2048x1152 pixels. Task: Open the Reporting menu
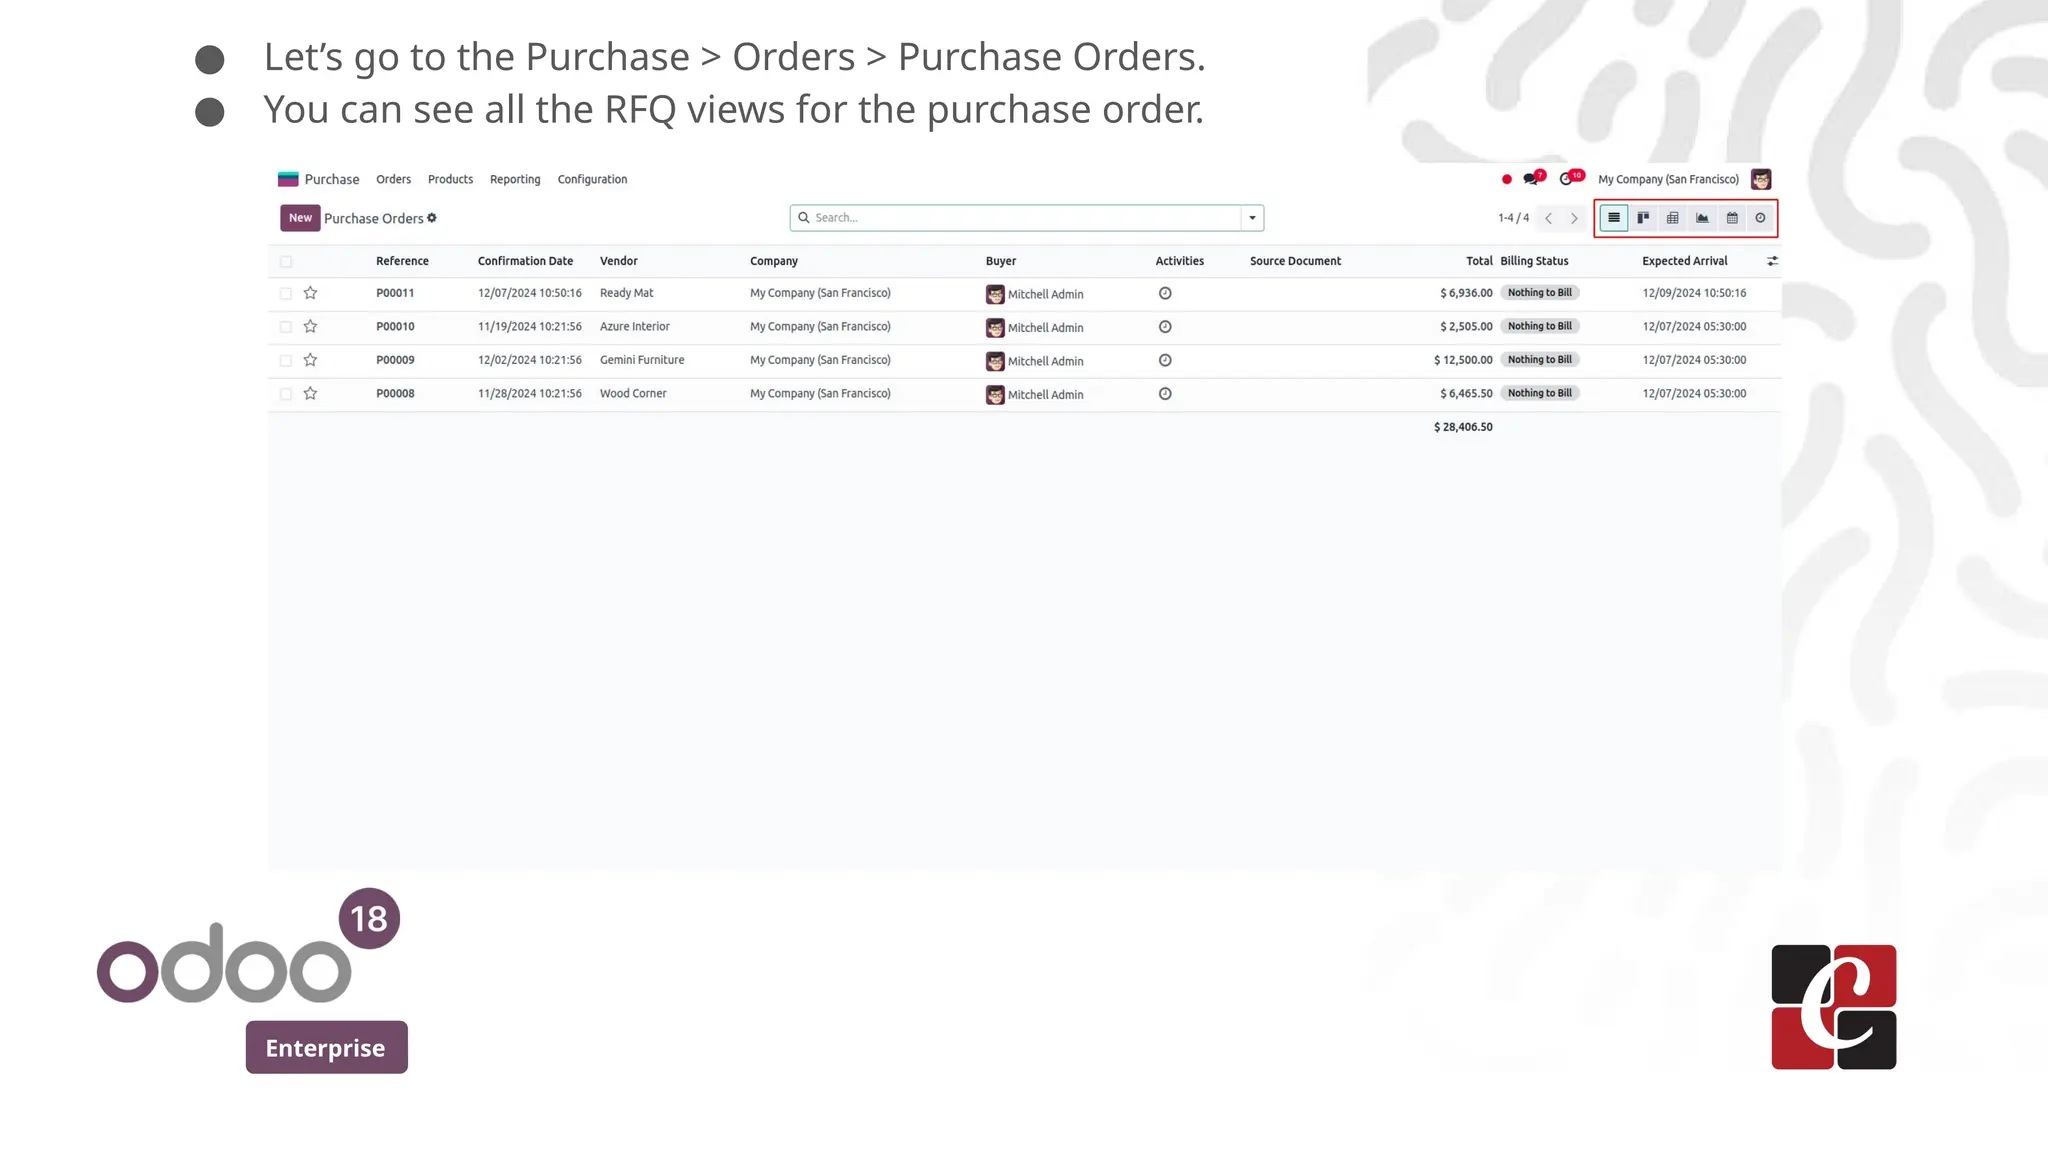[515, 180]
